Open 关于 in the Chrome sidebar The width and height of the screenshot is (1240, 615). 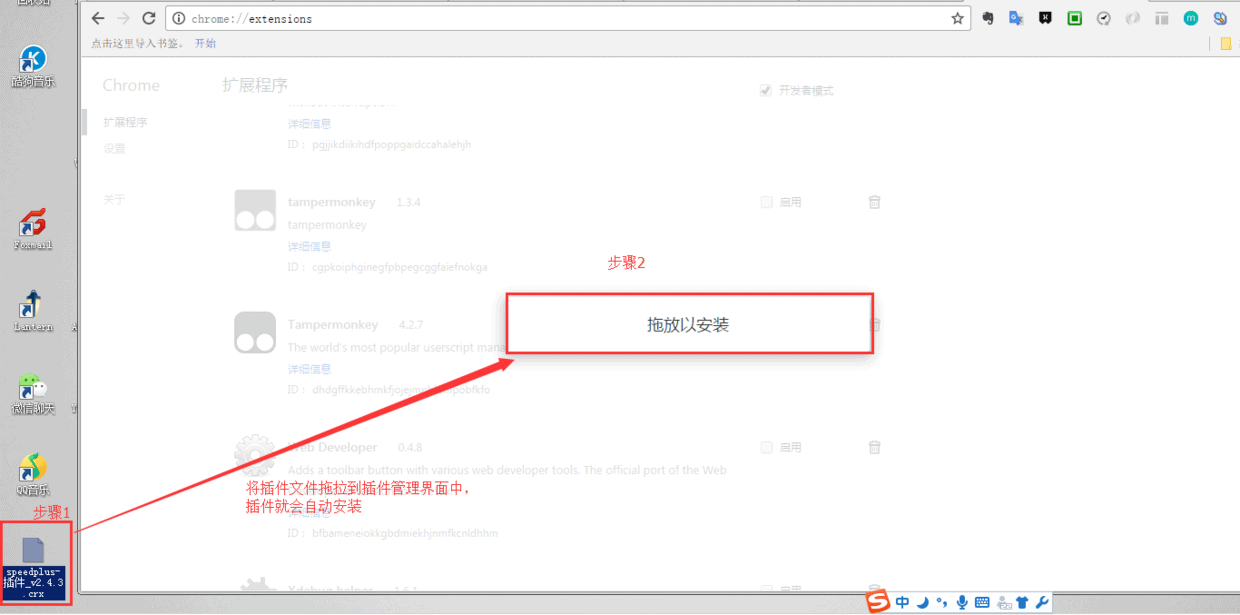coord(114,199)
